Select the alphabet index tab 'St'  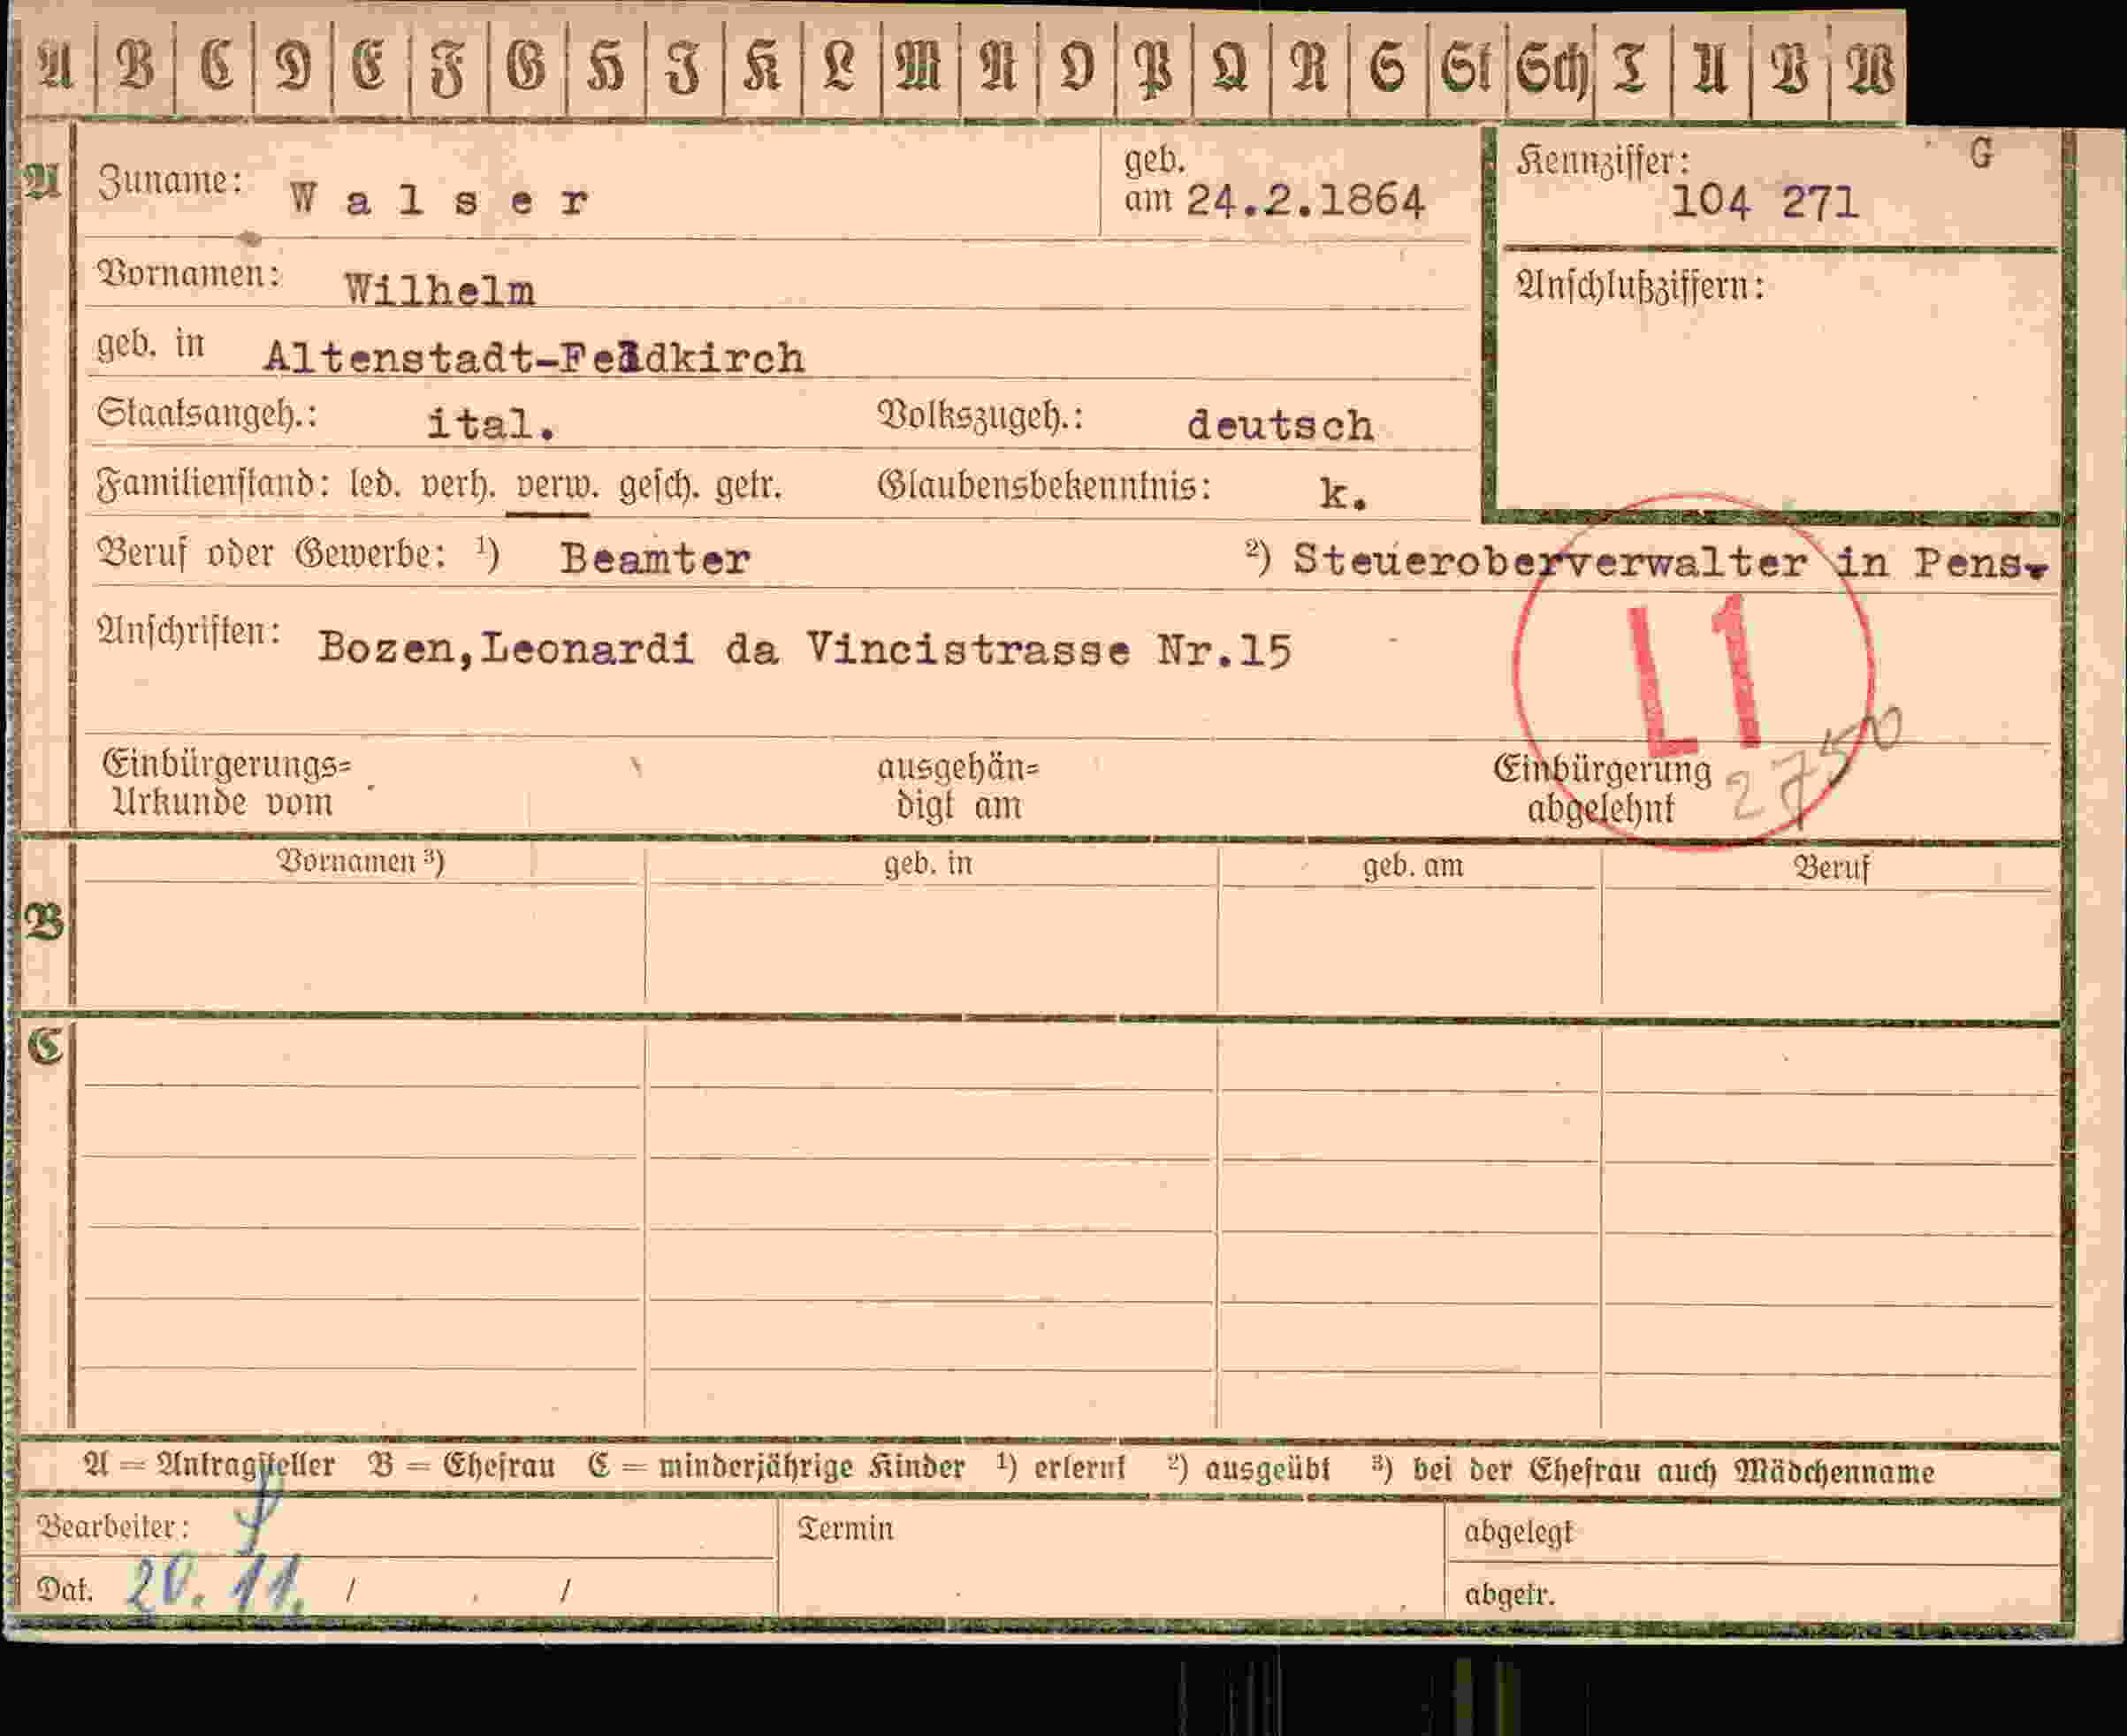tap(1466, 68)
